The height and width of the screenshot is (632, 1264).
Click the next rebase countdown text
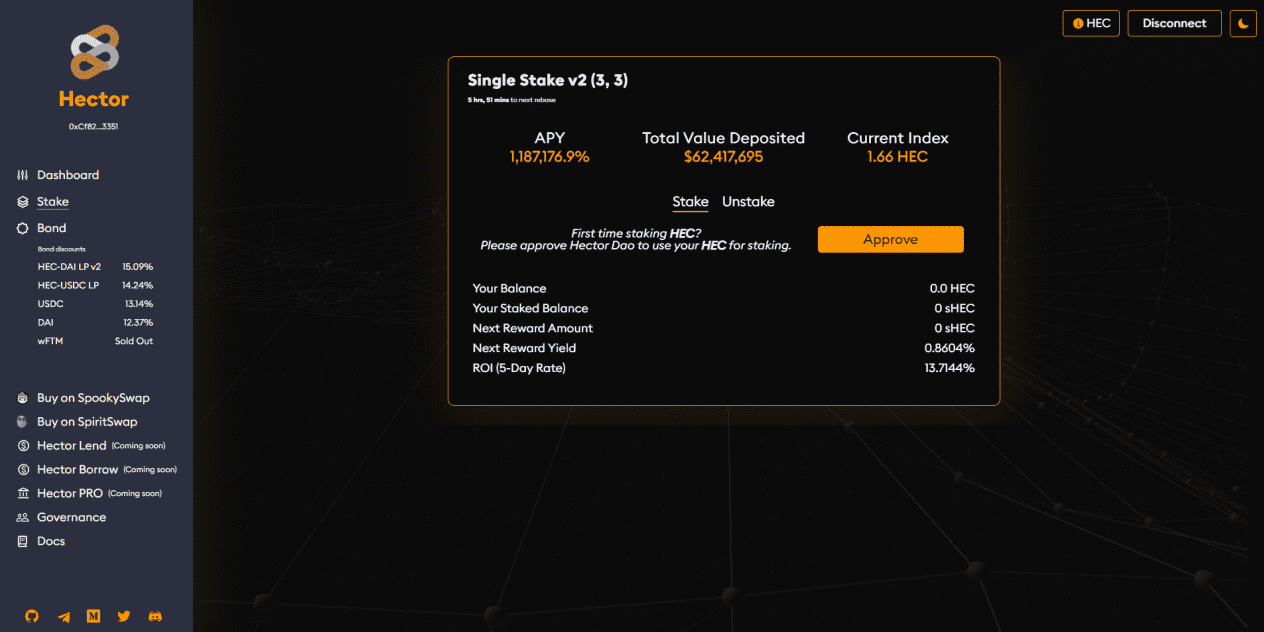tap(511, 100)
